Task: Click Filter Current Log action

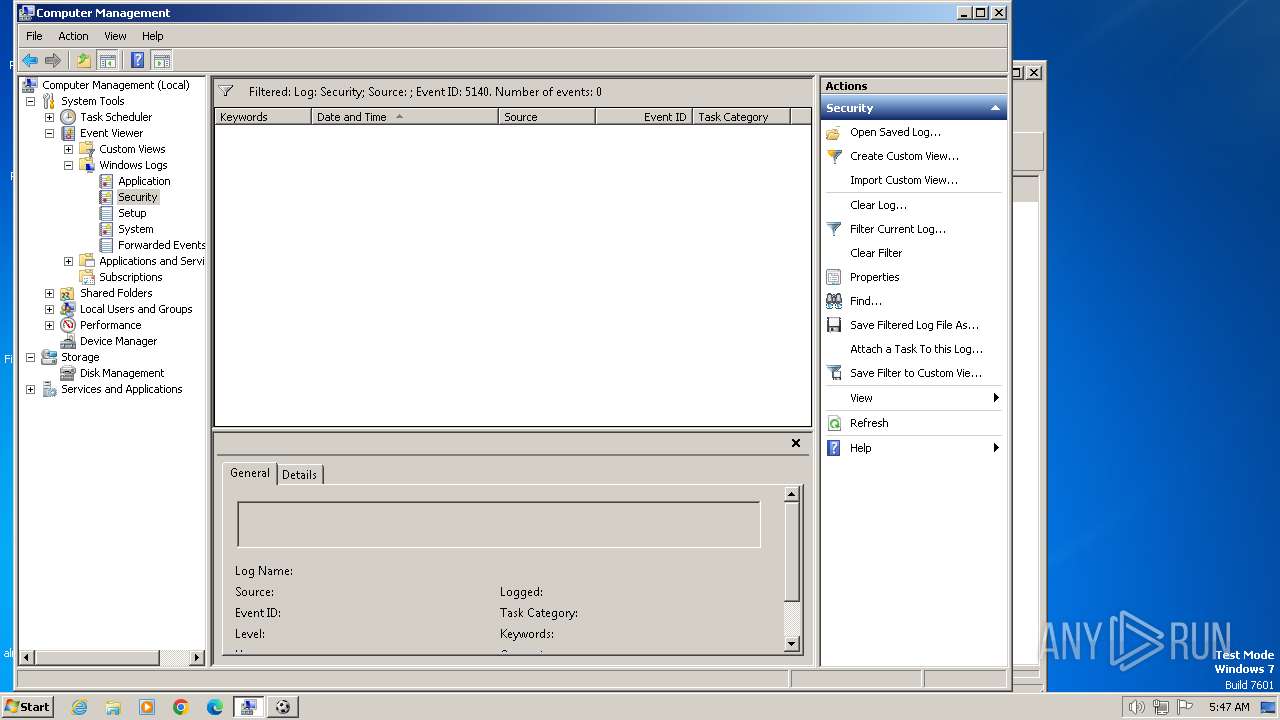Action: pos(897,229)
